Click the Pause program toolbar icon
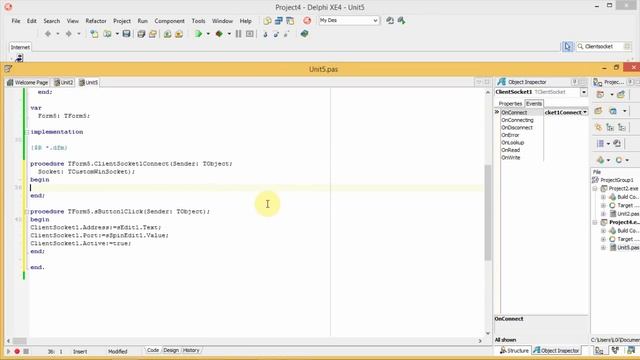 click(x=239, y=34)
